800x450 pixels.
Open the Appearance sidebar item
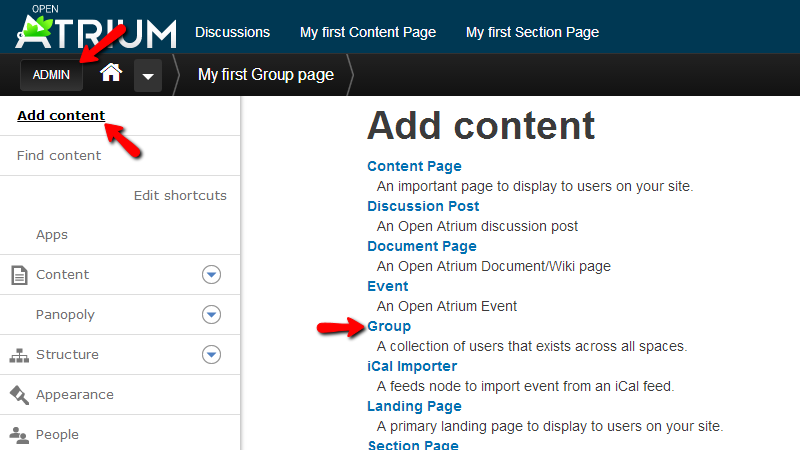tap(74, 395)
